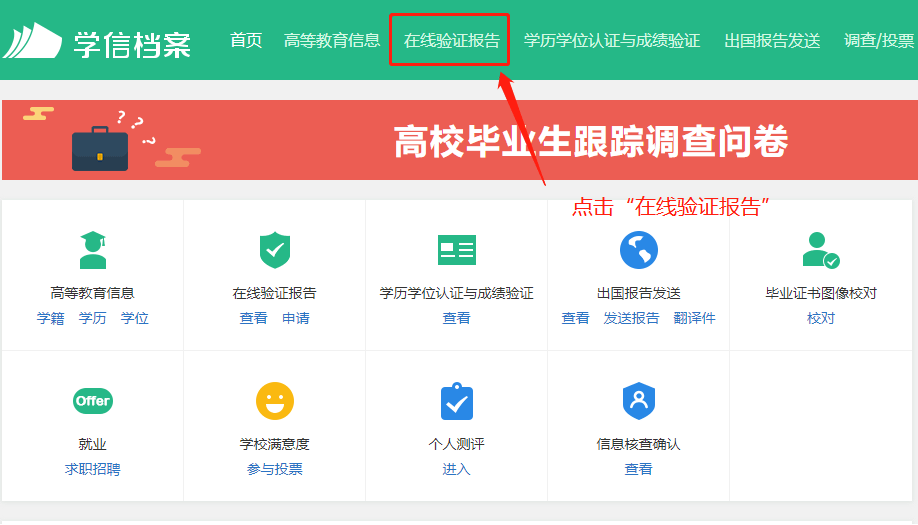
Task: Click the 校对 link under 毕业证书图像校对
Action: pyautogui.click(x=821, y=318)
